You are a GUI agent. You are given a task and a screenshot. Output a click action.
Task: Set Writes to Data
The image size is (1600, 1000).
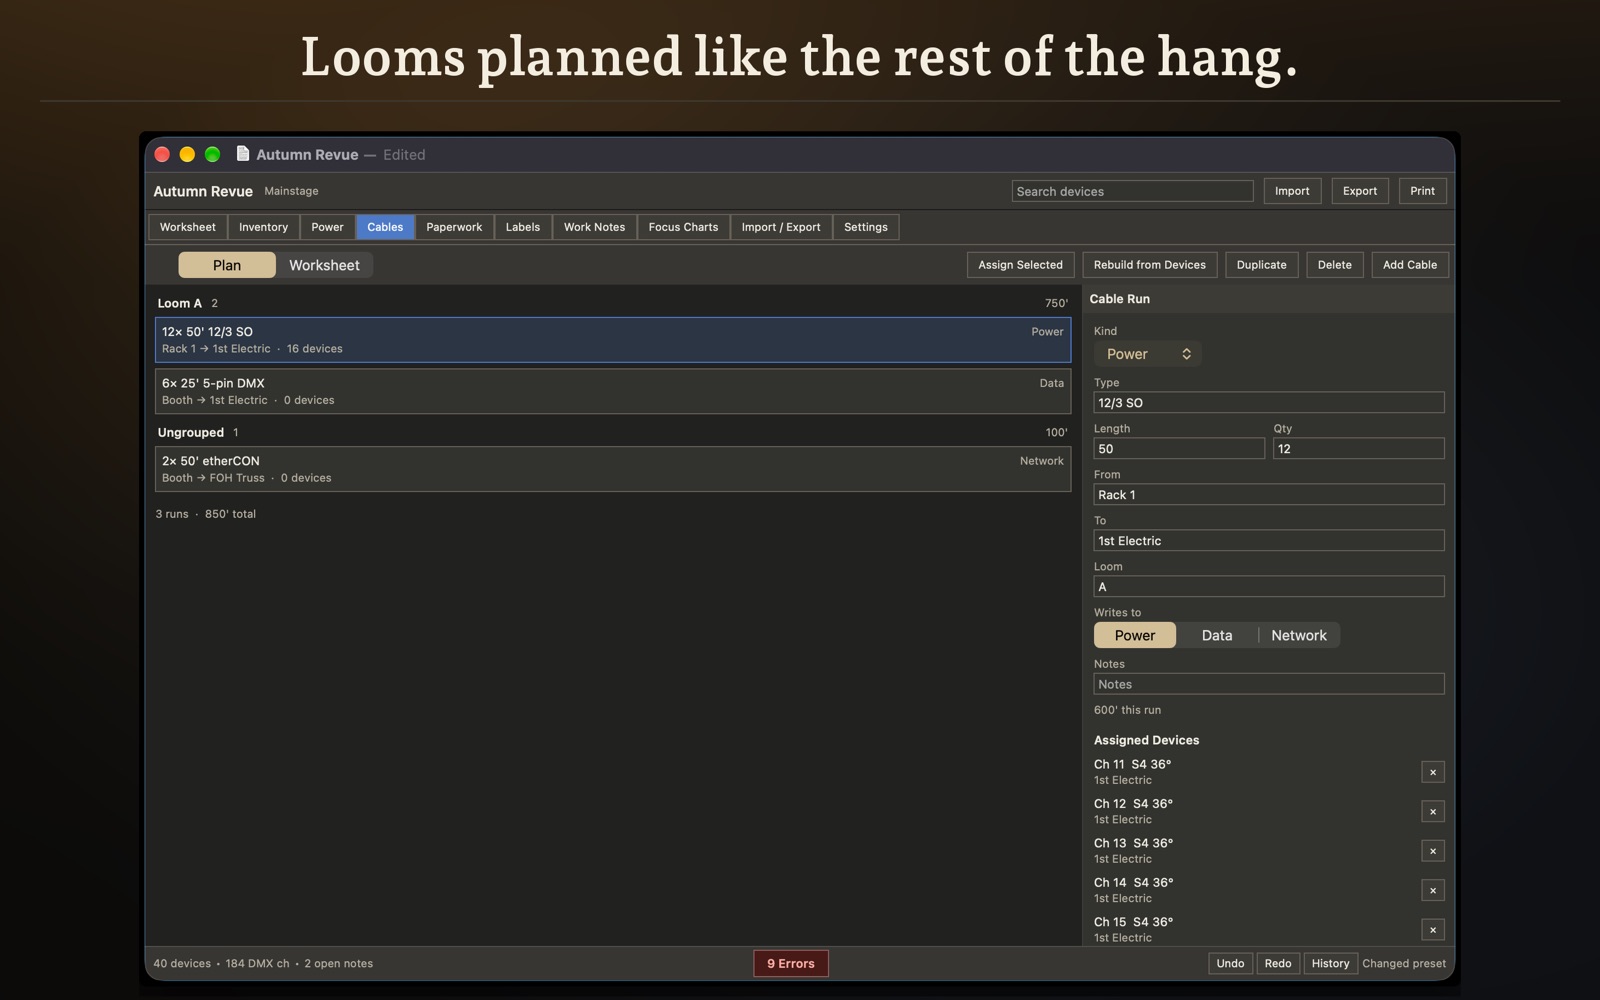[1217, 635]
